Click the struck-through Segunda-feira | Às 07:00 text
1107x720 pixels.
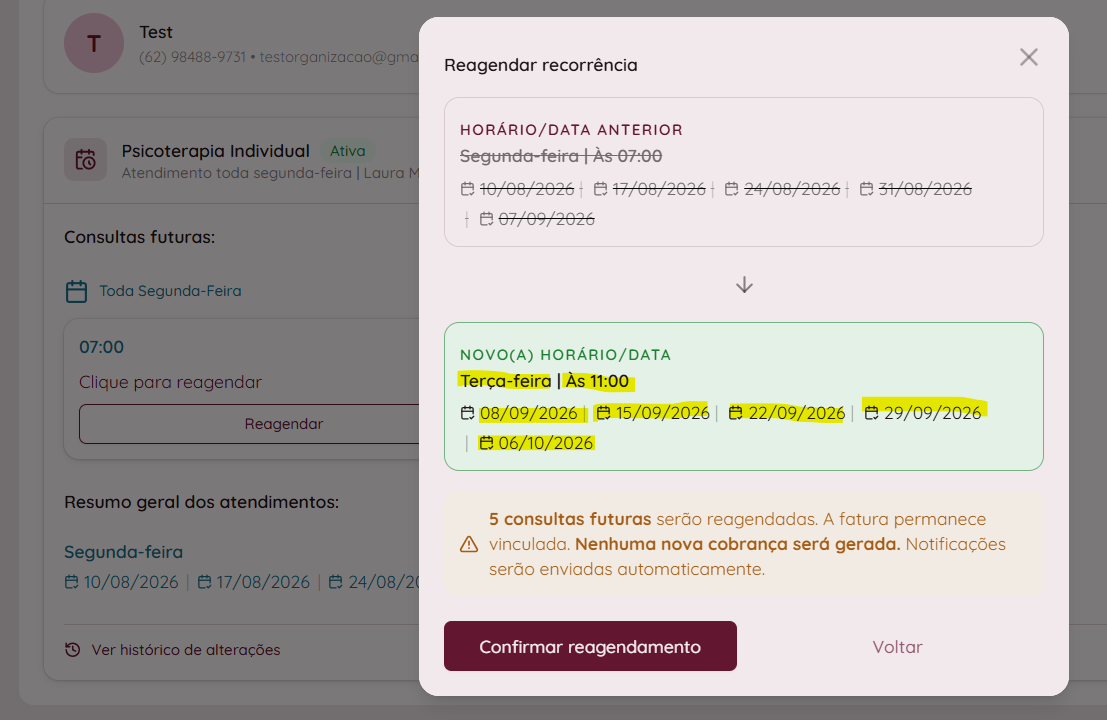click(561, 156)
